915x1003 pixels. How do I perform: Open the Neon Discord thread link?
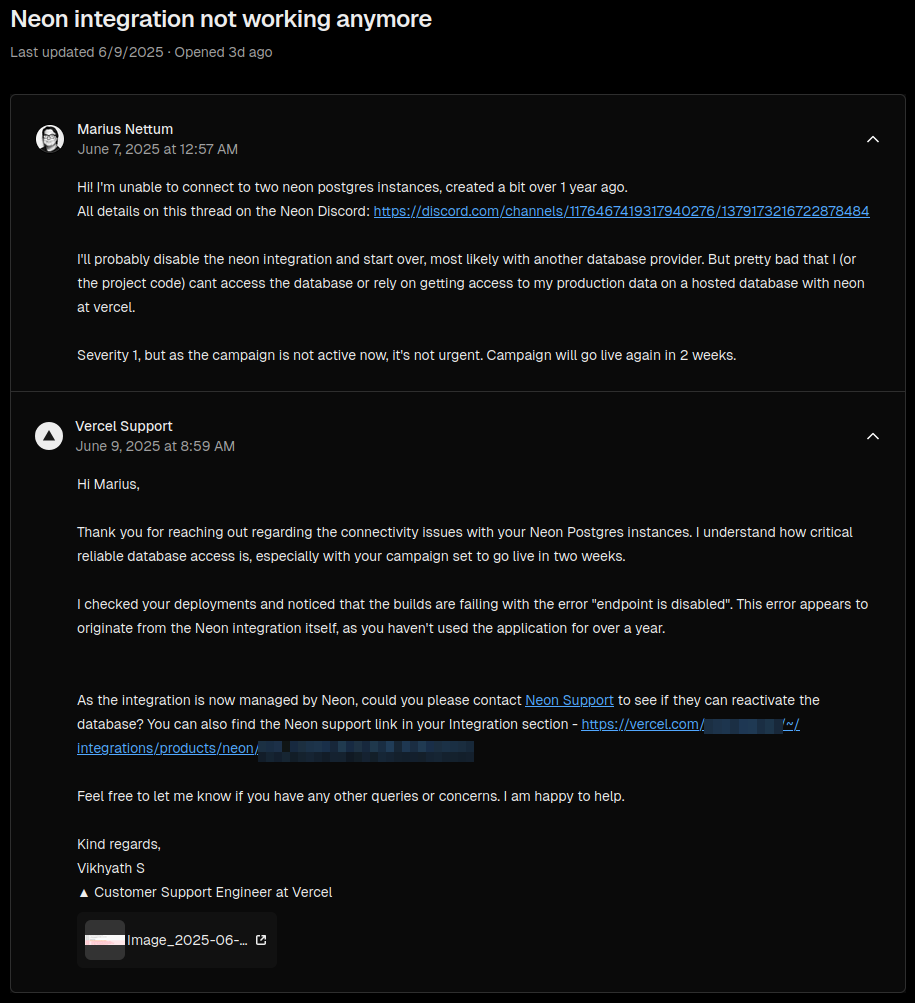coord(621,211)
